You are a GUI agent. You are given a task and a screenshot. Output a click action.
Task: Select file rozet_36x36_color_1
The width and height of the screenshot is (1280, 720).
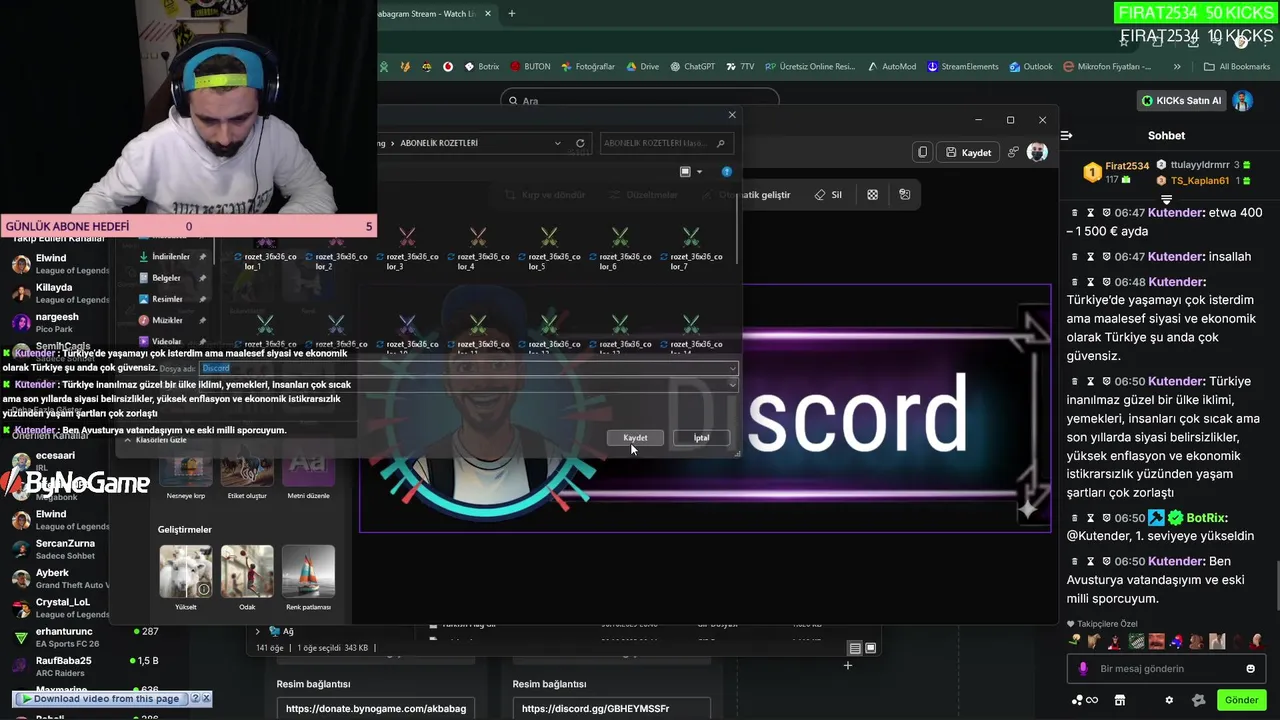[265, 248]
